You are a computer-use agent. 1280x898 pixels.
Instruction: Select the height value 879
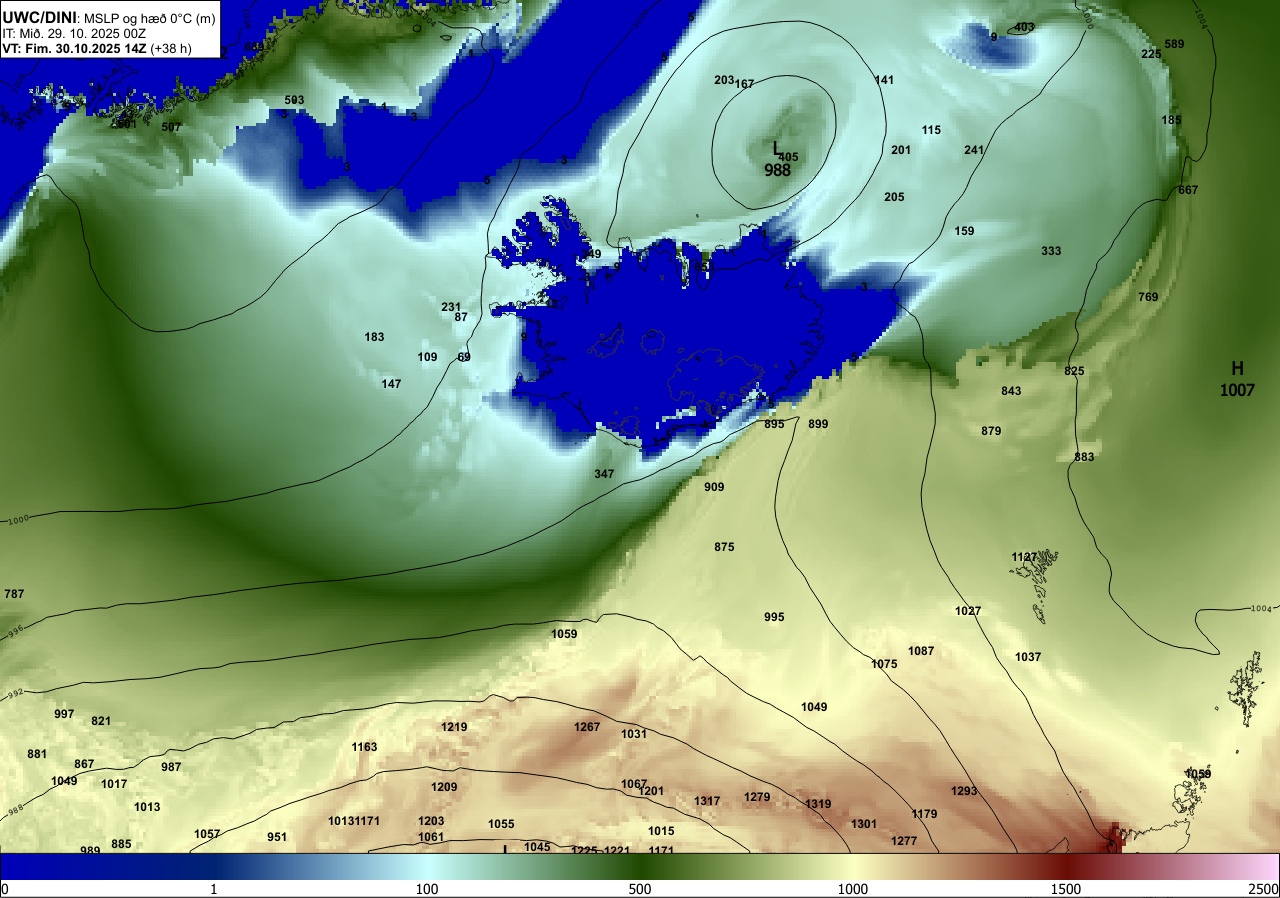[991, 431]
